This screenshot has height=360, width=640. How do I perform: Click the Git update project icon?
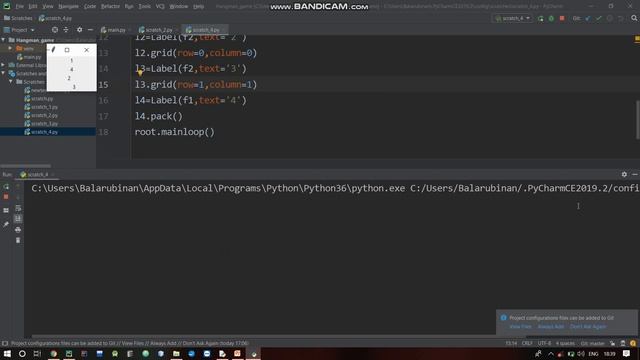pos(588,18)
